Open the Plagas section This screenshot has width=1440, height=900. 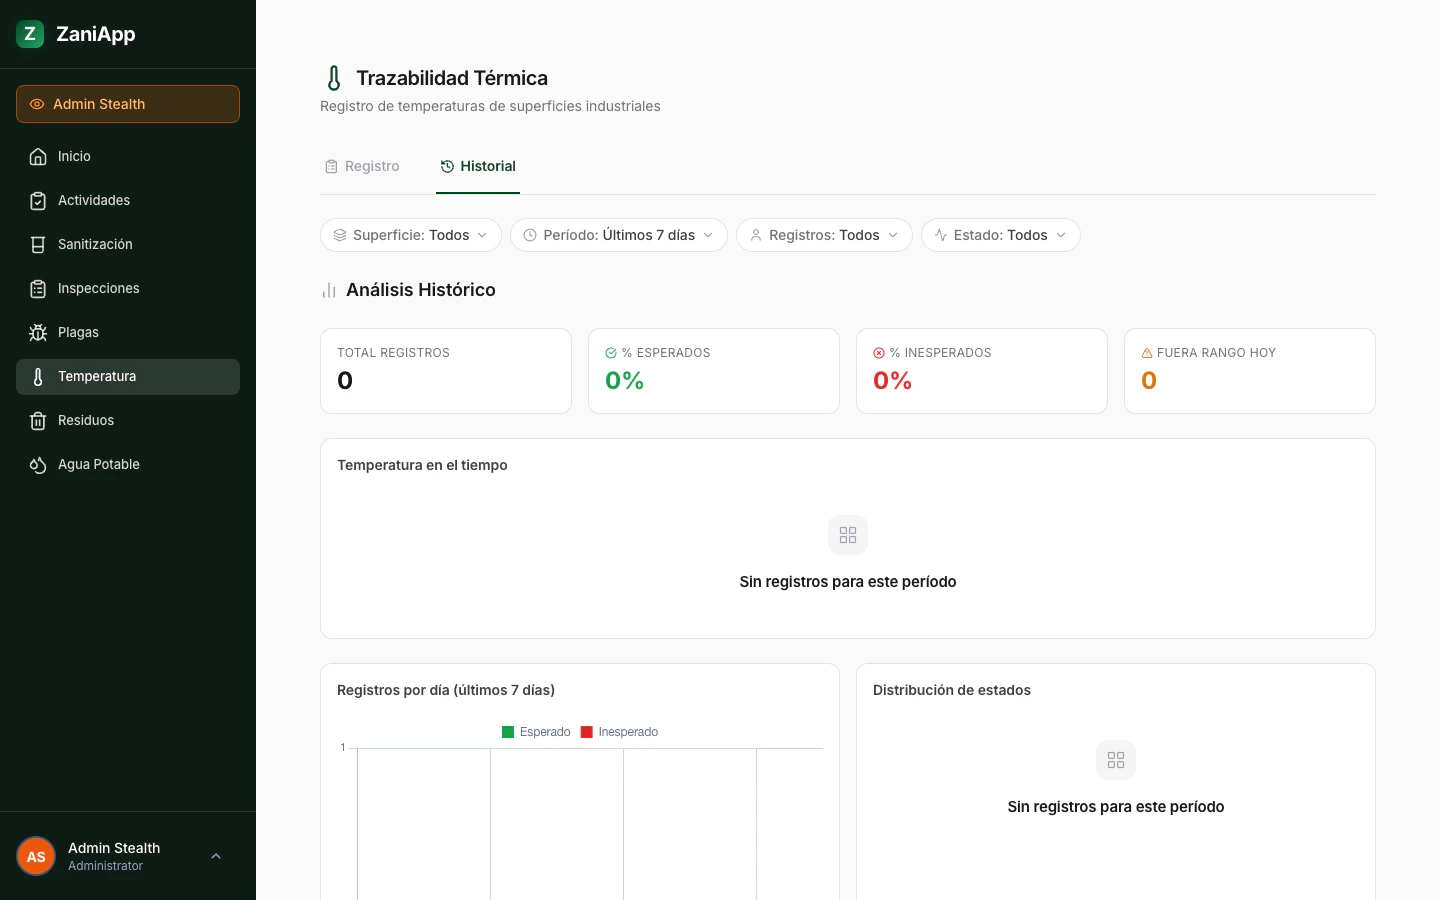pyautogui.click(x=128, y=333)
